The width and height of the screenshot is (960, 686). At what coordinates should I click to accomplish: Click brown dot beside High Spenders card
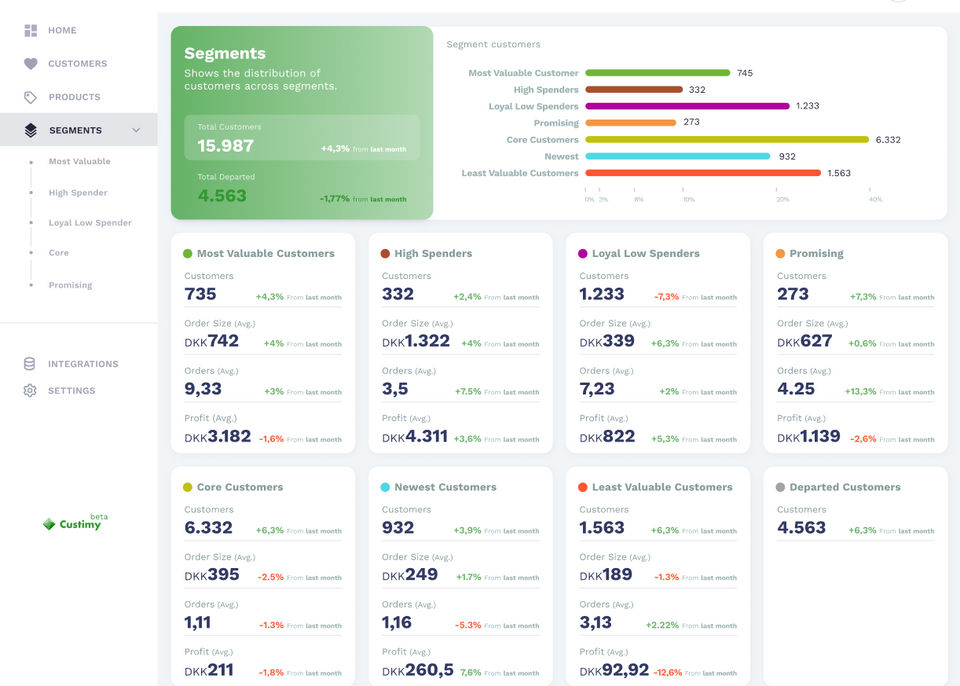(385, 254)
